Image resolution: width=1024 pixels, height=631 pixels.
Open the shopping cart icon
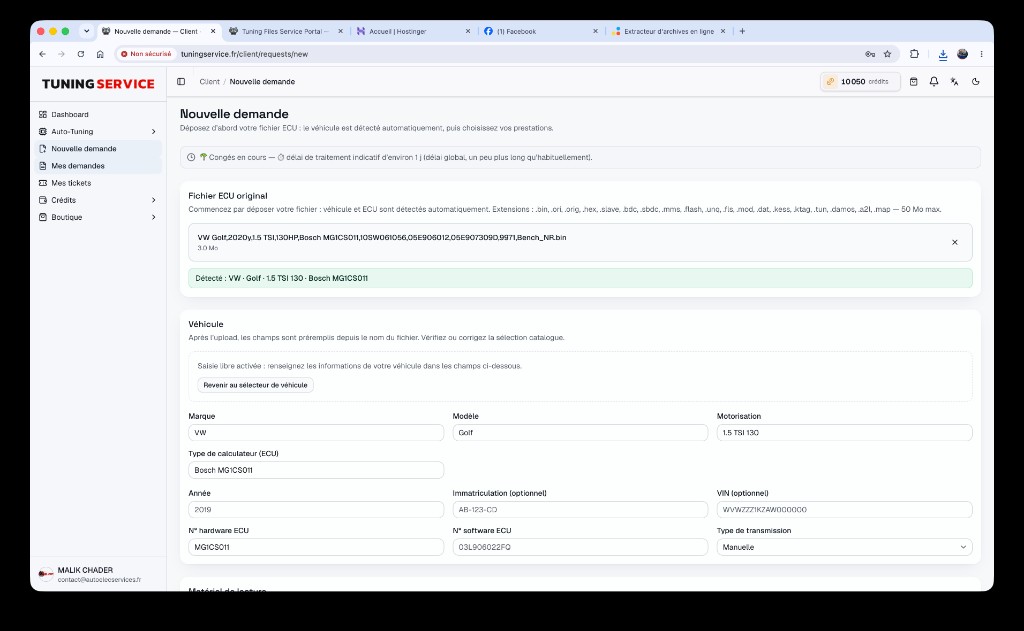[x=914, y=82]
